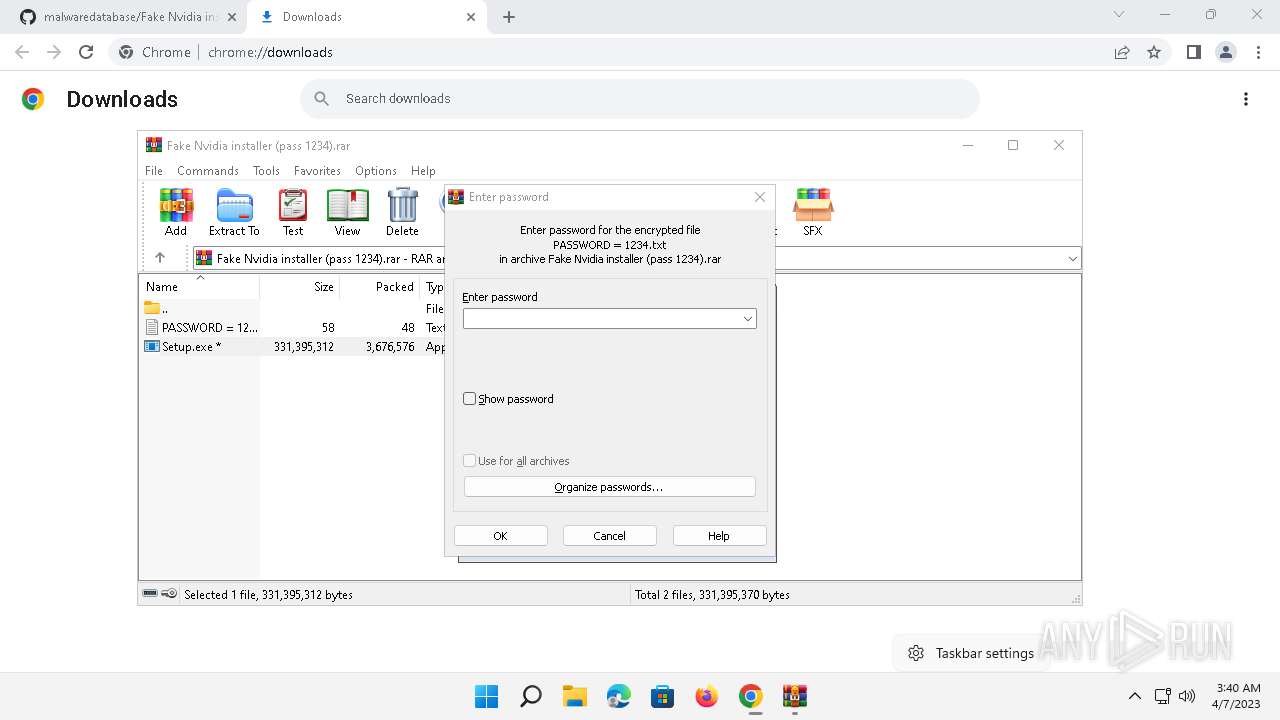Click the SFX toolbar icon
Screen dimensions: 1280x720
(813, 212)
